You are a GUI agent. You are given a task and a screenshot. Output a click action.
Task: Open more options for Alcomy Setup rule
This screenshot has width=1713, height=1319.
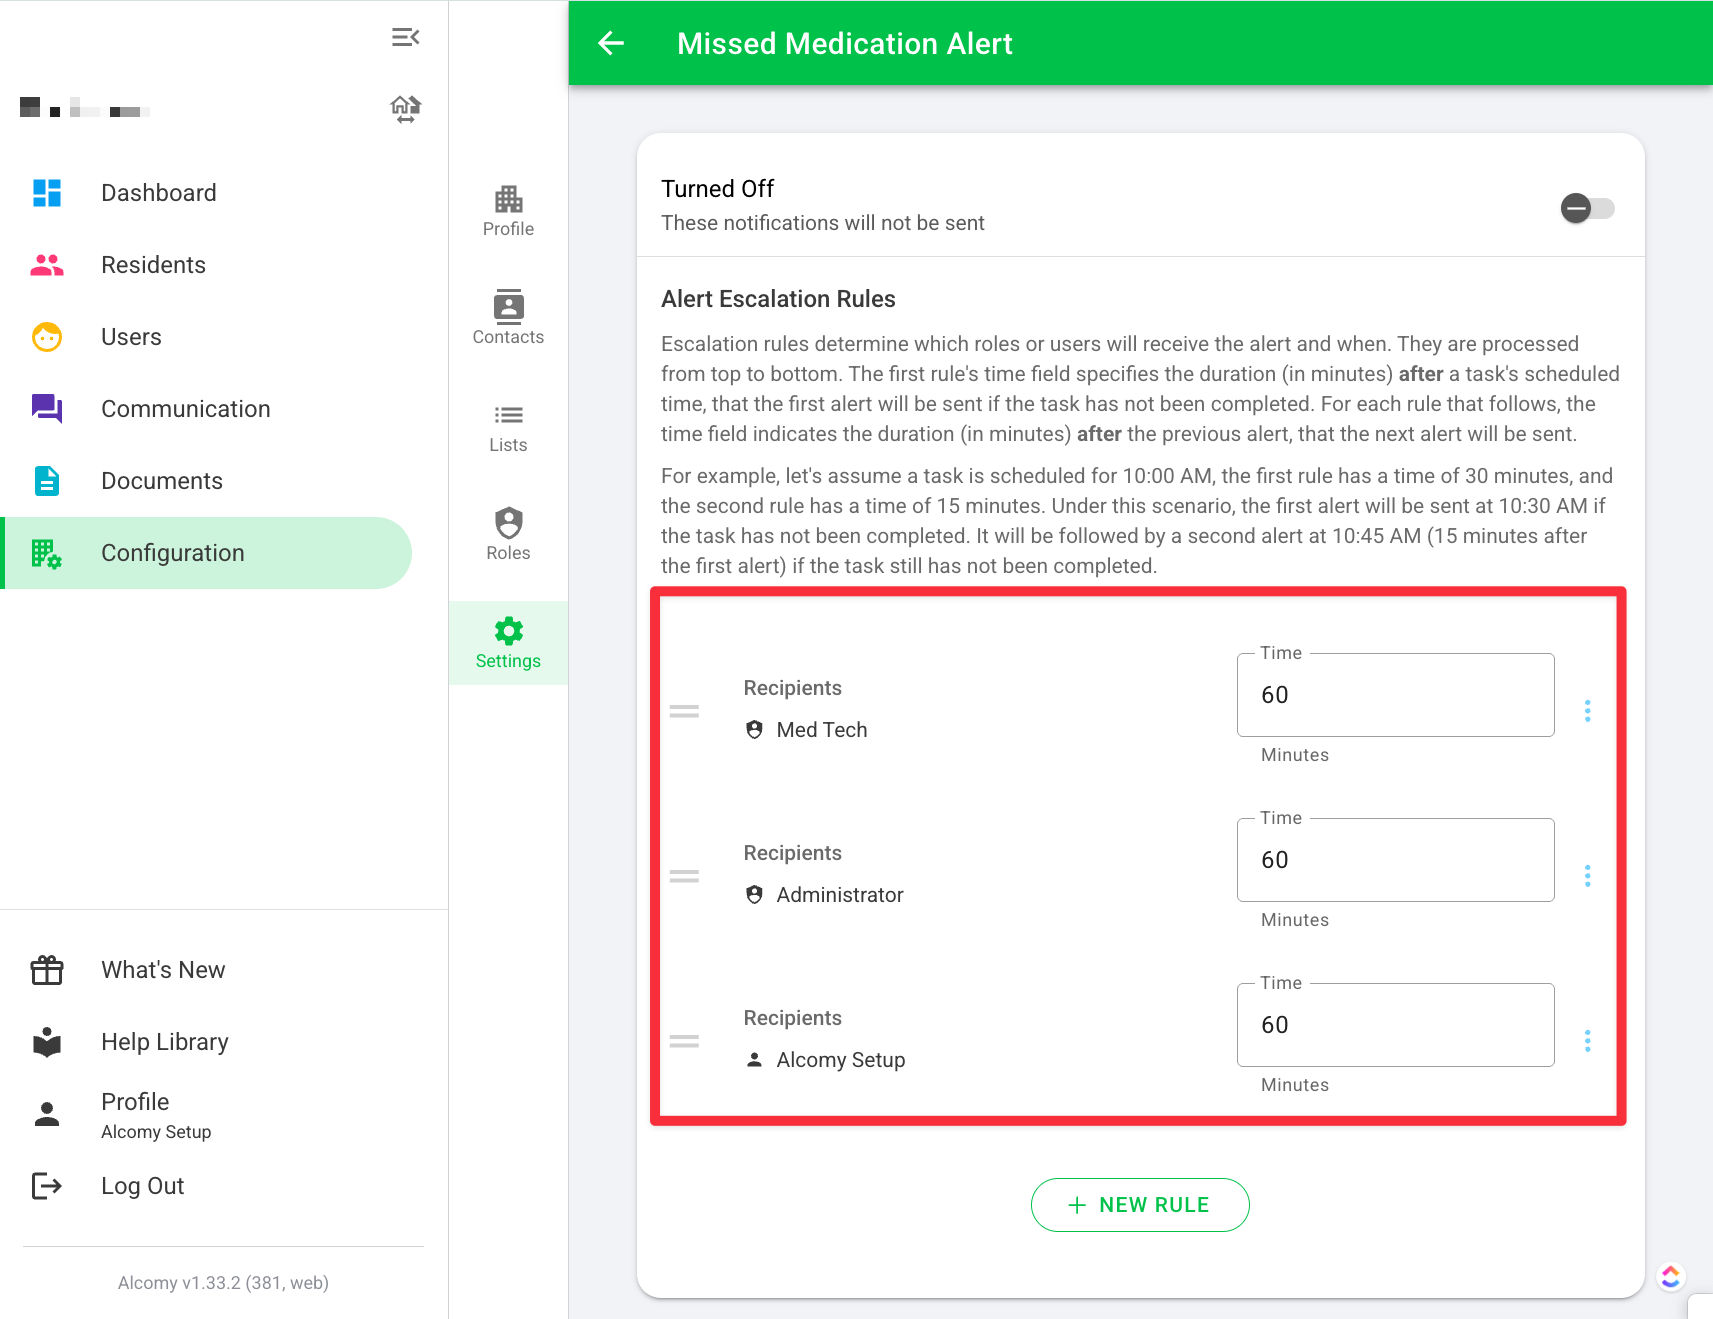[1587, 1041]
